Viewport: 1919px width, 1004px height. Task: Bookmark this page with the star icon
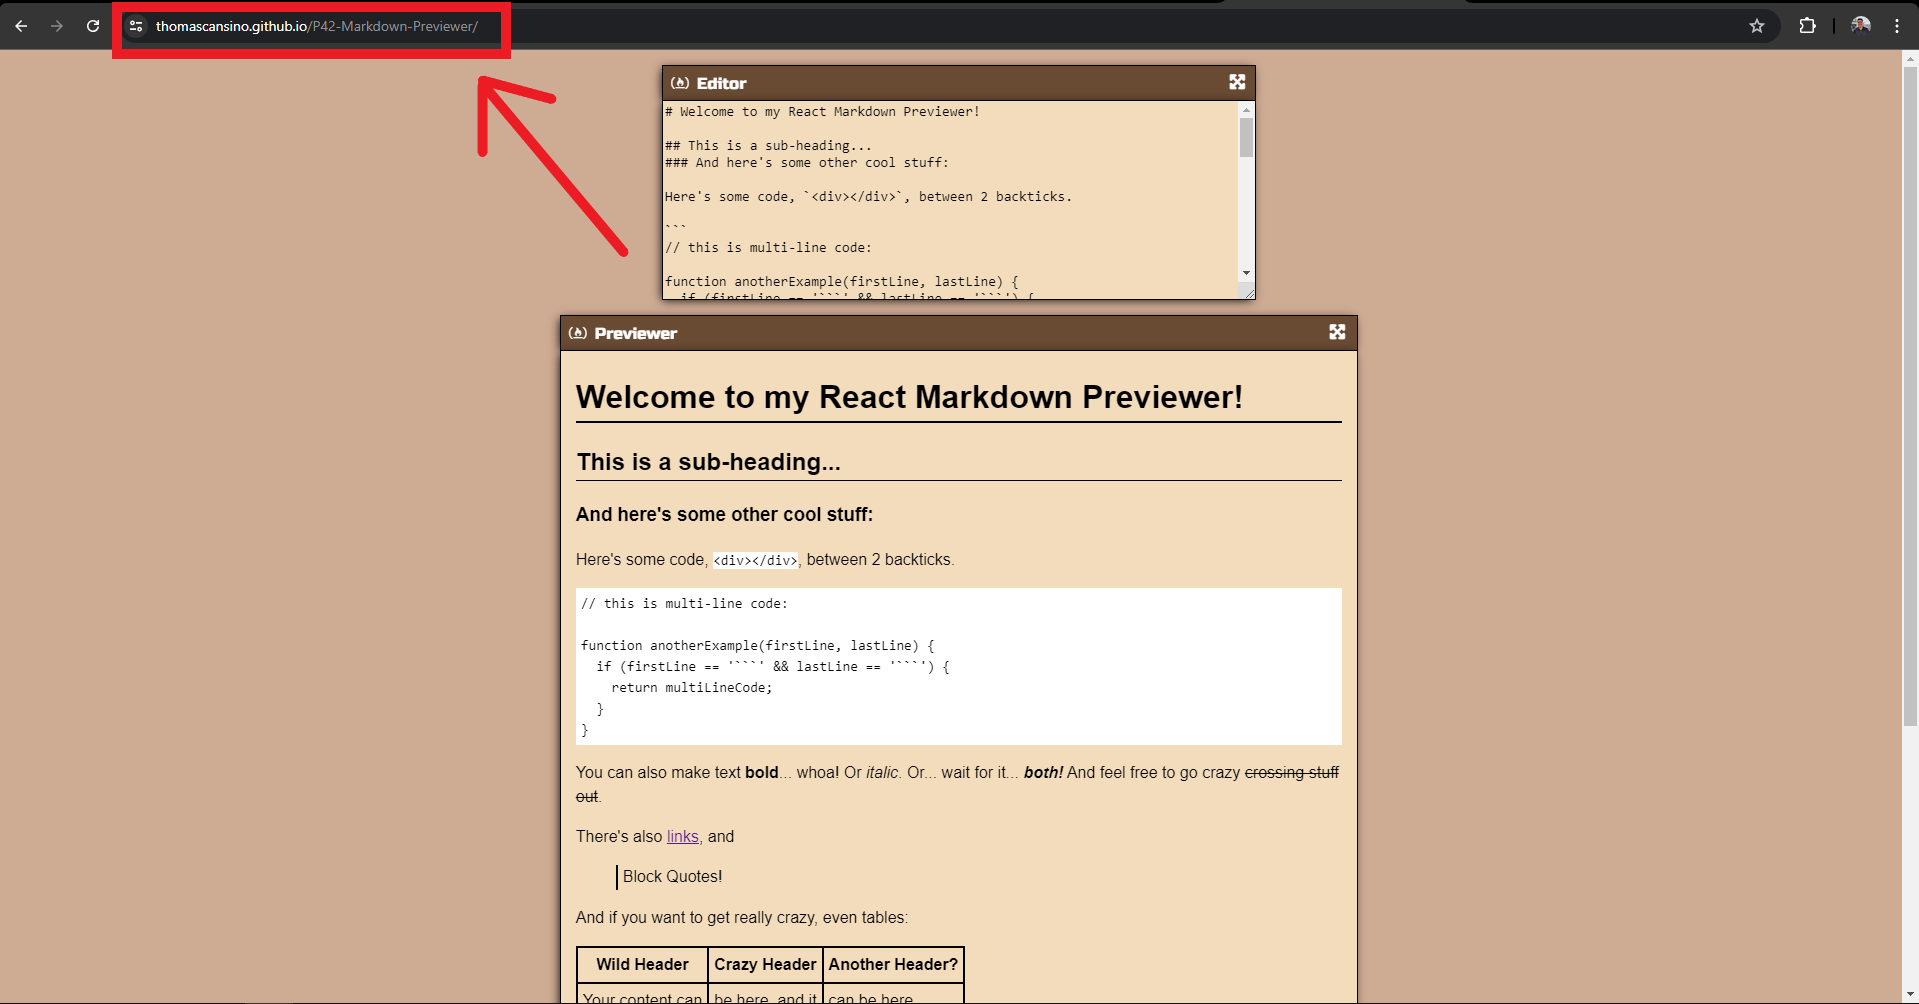click(1757, 26)
